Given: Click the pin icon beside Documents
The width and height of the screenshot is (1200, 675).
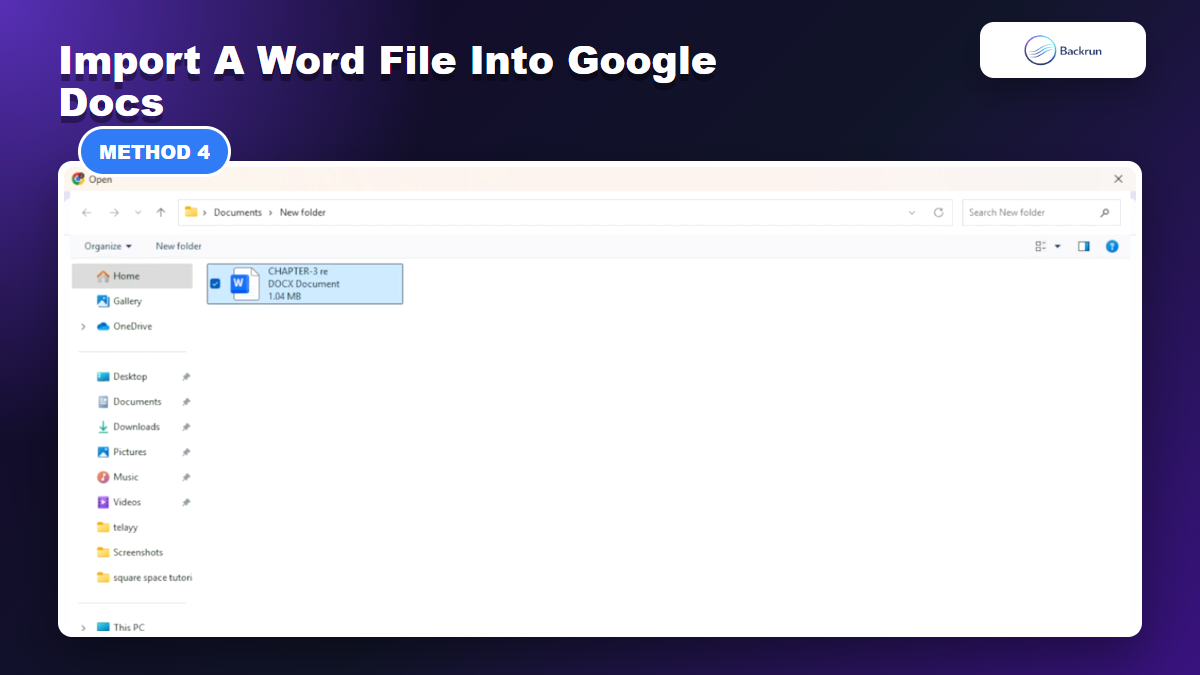Looking at the screenshot, I should (x=186, y=402).
